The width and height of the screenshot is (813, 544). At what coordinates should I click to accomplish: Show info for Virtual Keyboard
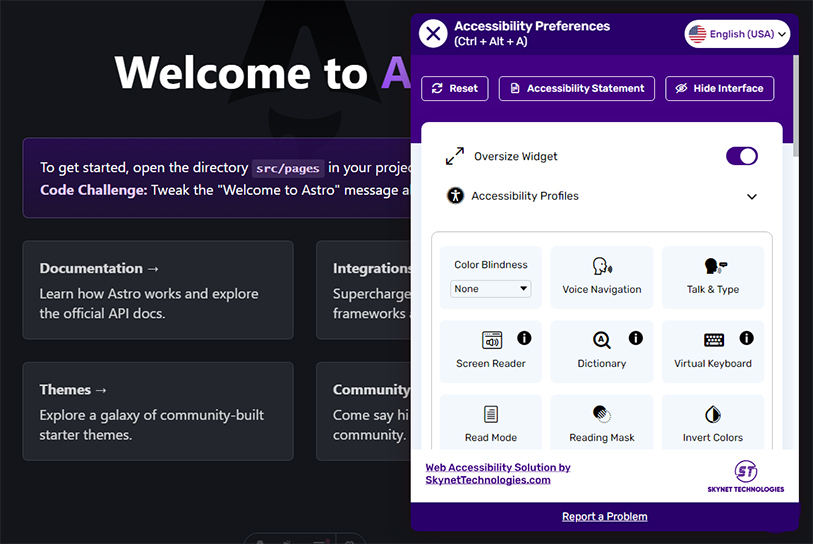(747, 338)
